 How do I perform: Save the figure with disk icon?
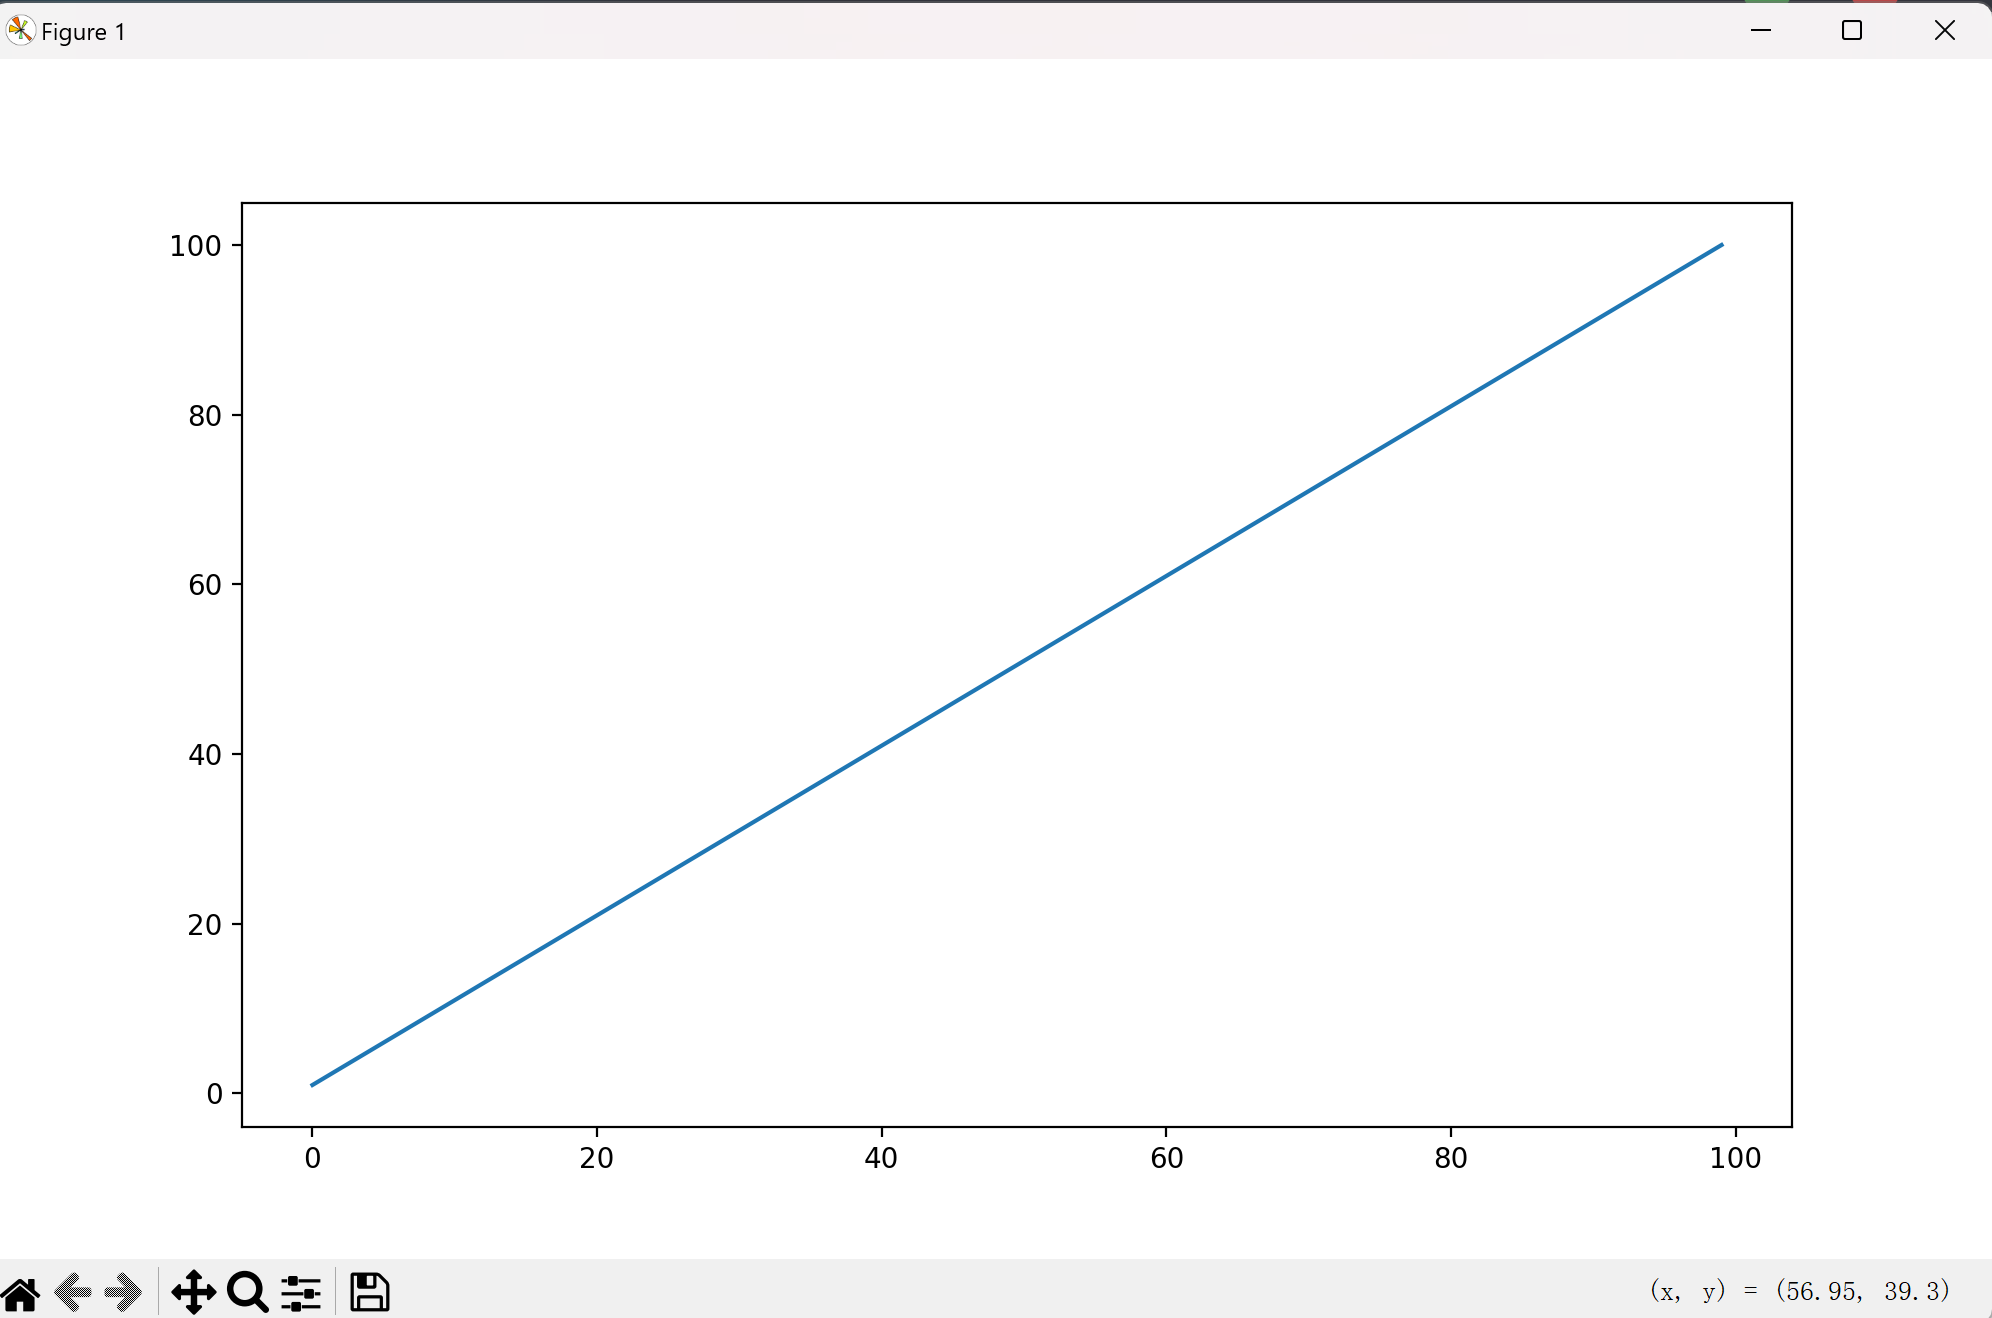pyautogui.click(x=369, y=1292)
